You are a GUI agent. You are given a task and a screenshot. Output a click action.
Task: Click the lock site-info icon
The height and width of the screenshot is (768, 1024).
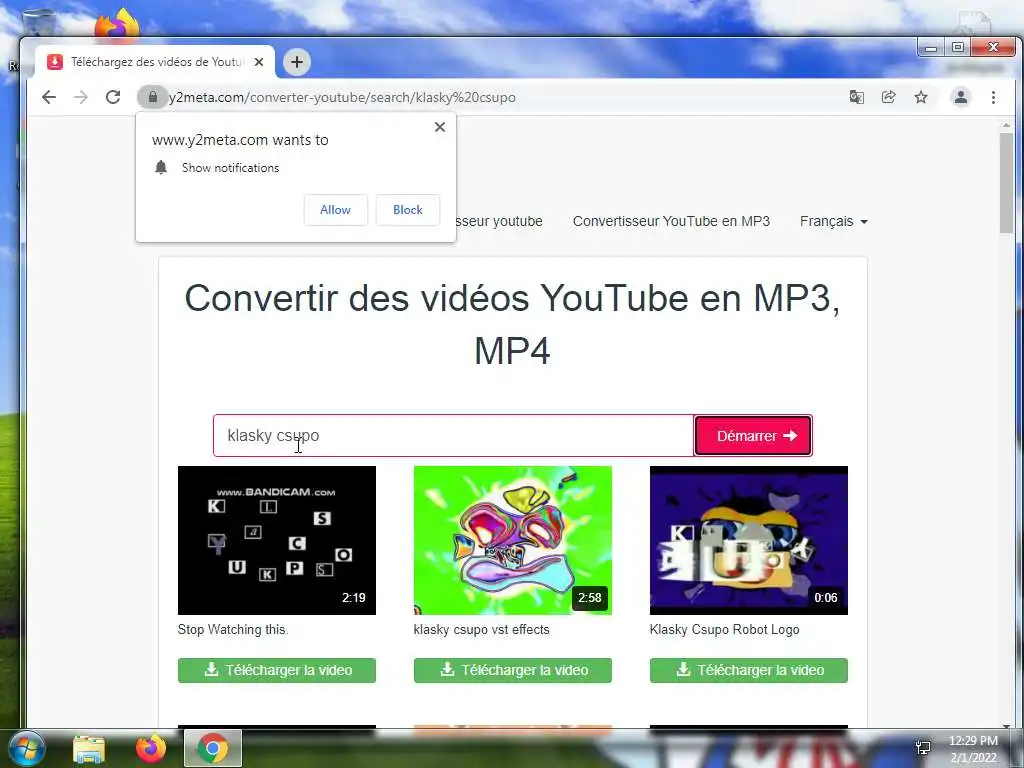(153, 97)
